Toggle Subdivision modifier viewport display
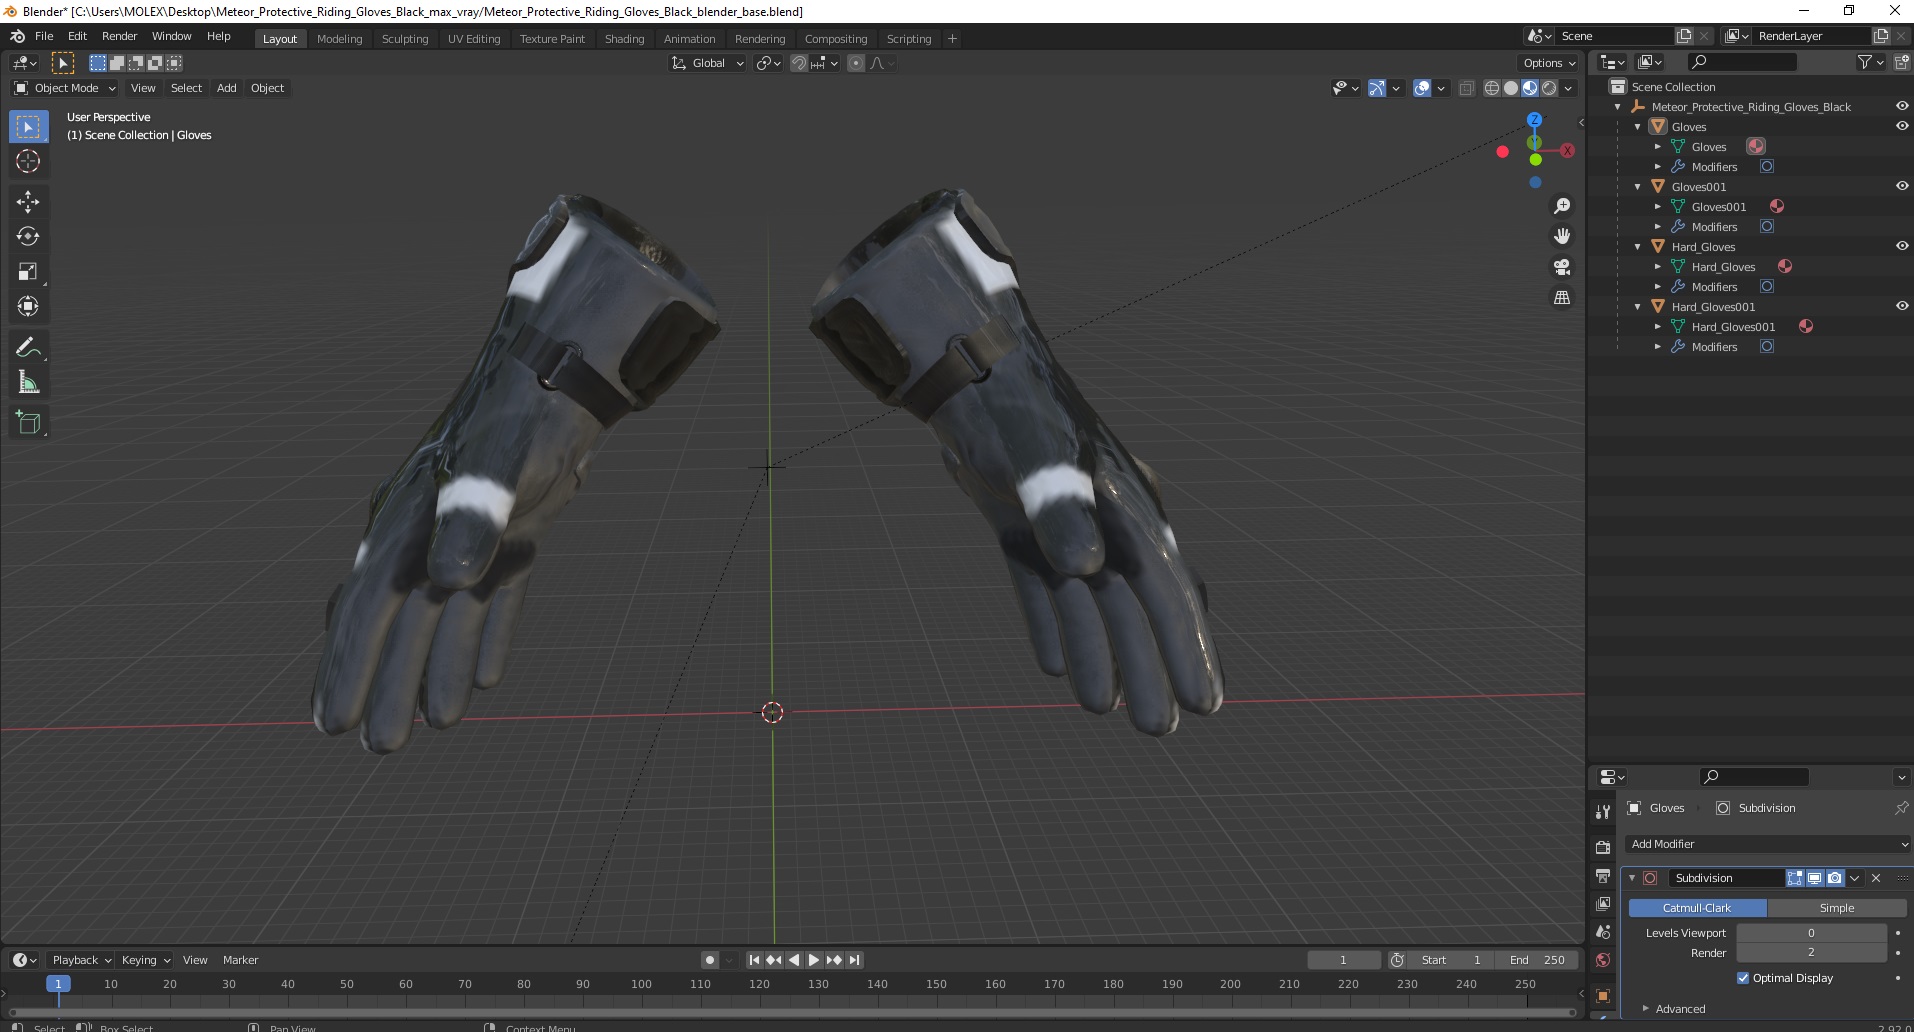Screen dimensions: 1914x1032 (x=1814, y=878)
